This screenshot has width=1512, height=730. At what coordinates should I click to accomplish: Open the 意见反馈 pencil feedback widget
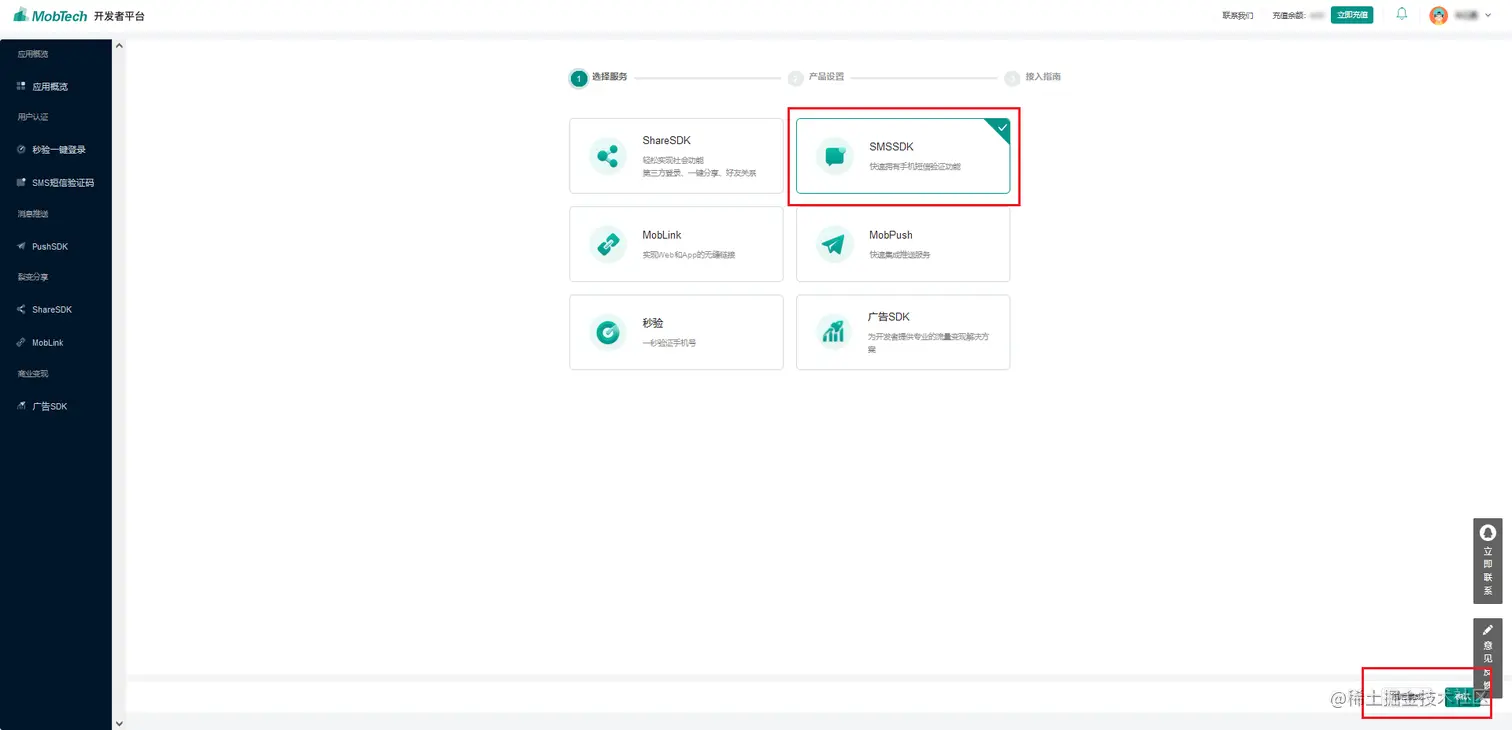click(1488, 658)
